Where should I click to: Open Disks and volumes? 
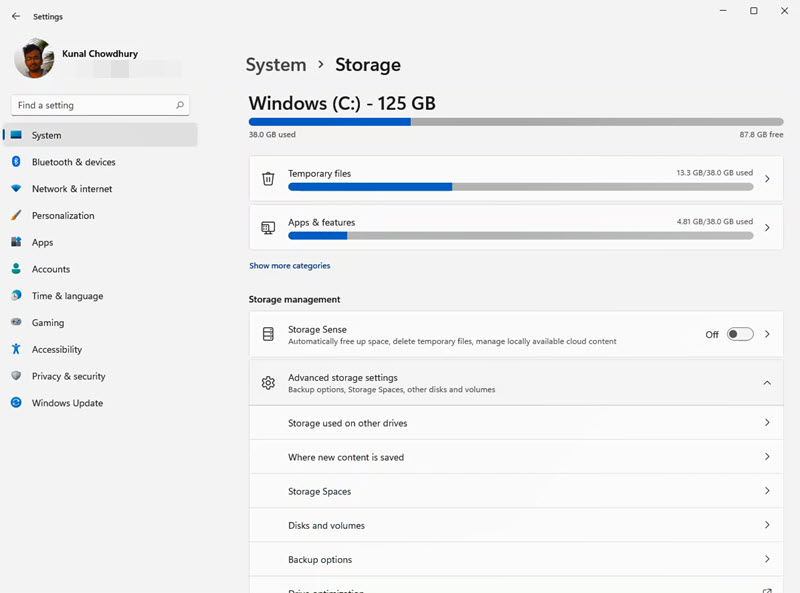[516, 526]
